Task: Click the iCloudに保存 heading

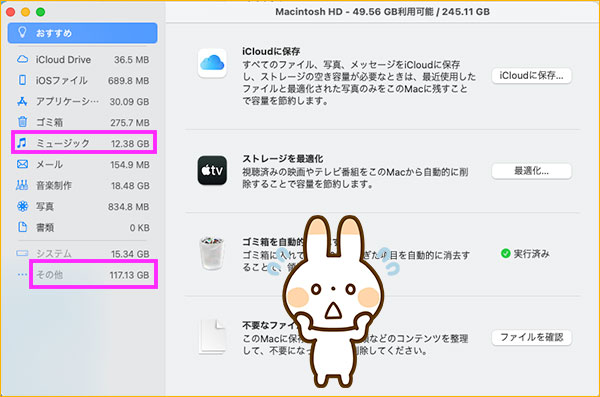Action: 271,51
